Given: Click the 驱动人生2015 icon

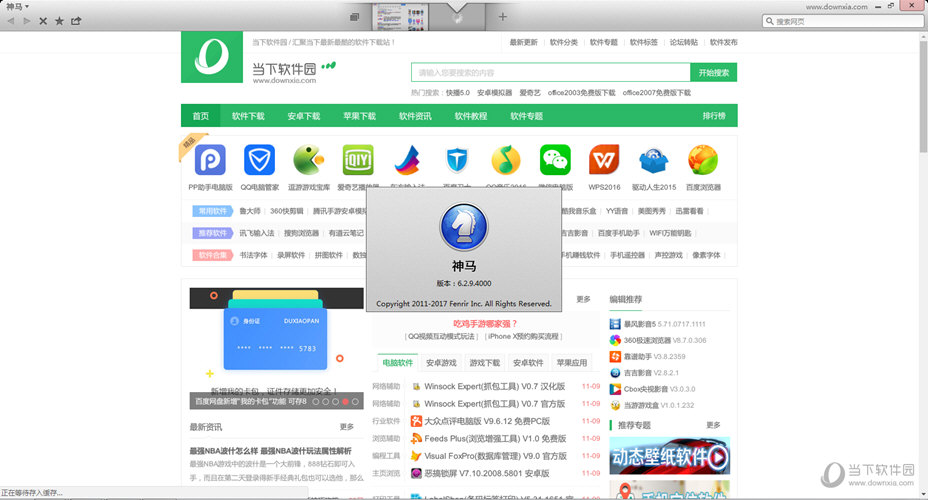Looking at the screenshot, I should [653, 160].
